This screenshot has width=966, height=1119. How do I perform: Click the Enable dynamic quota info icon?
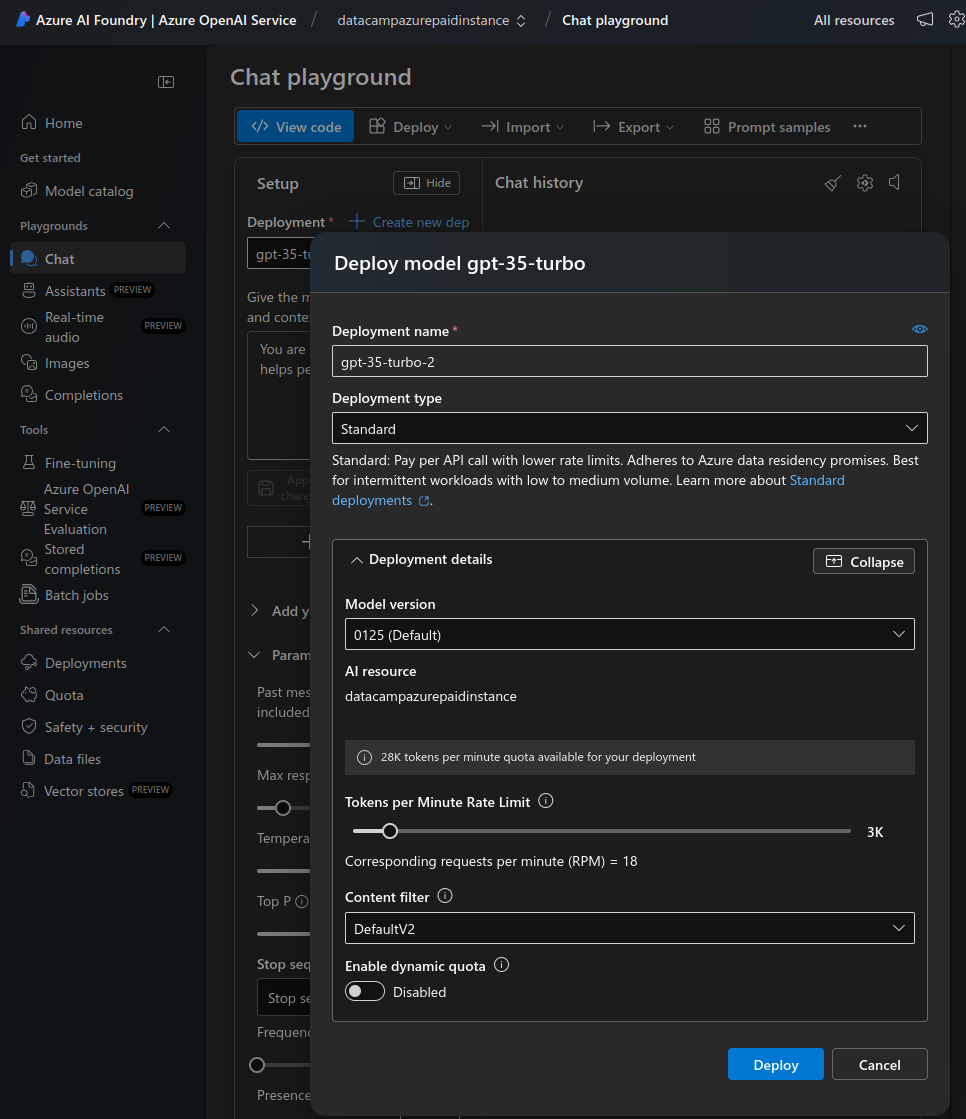[502, 965]
